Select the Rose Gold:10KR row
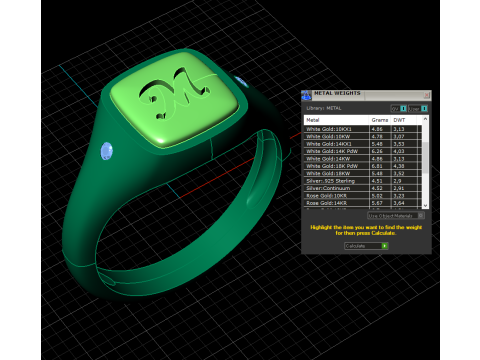 coord(363,196)
